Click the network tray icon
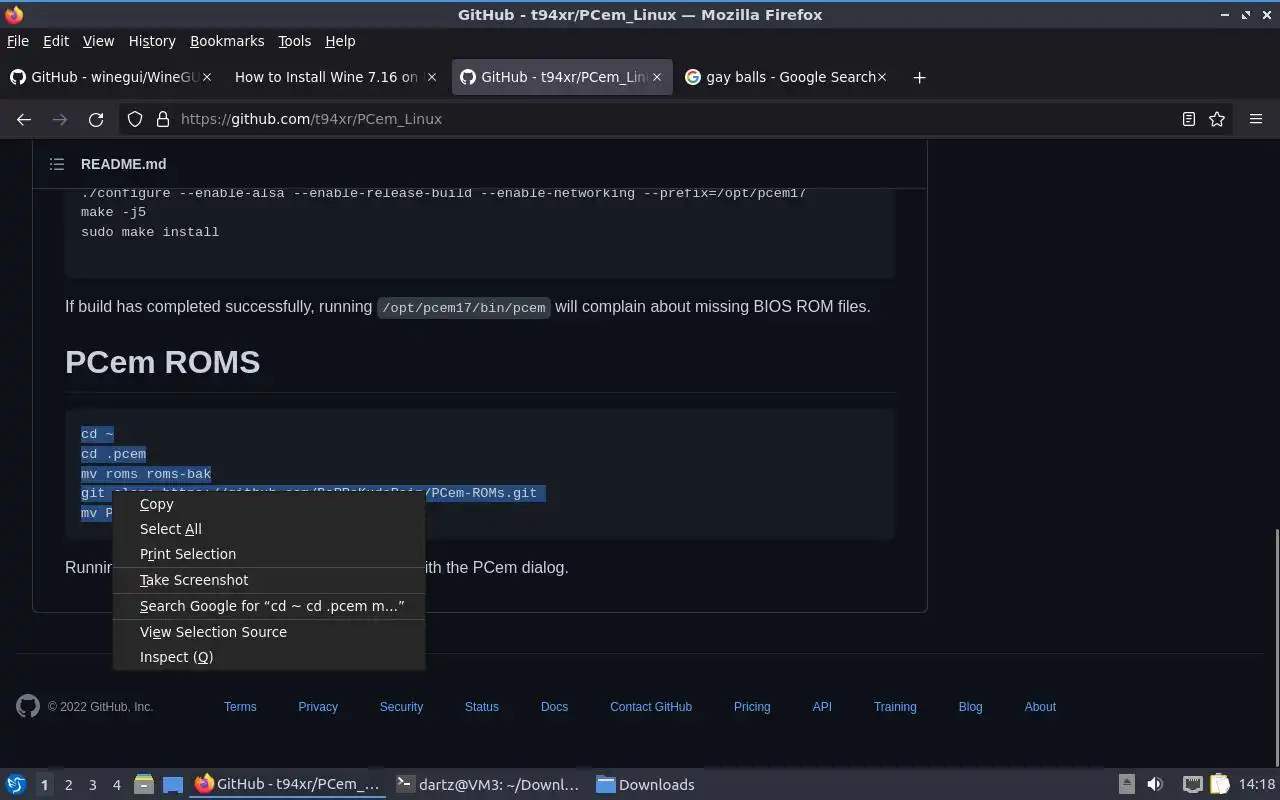This screenshot has height=800, width=1280. tap(1192, 784)
